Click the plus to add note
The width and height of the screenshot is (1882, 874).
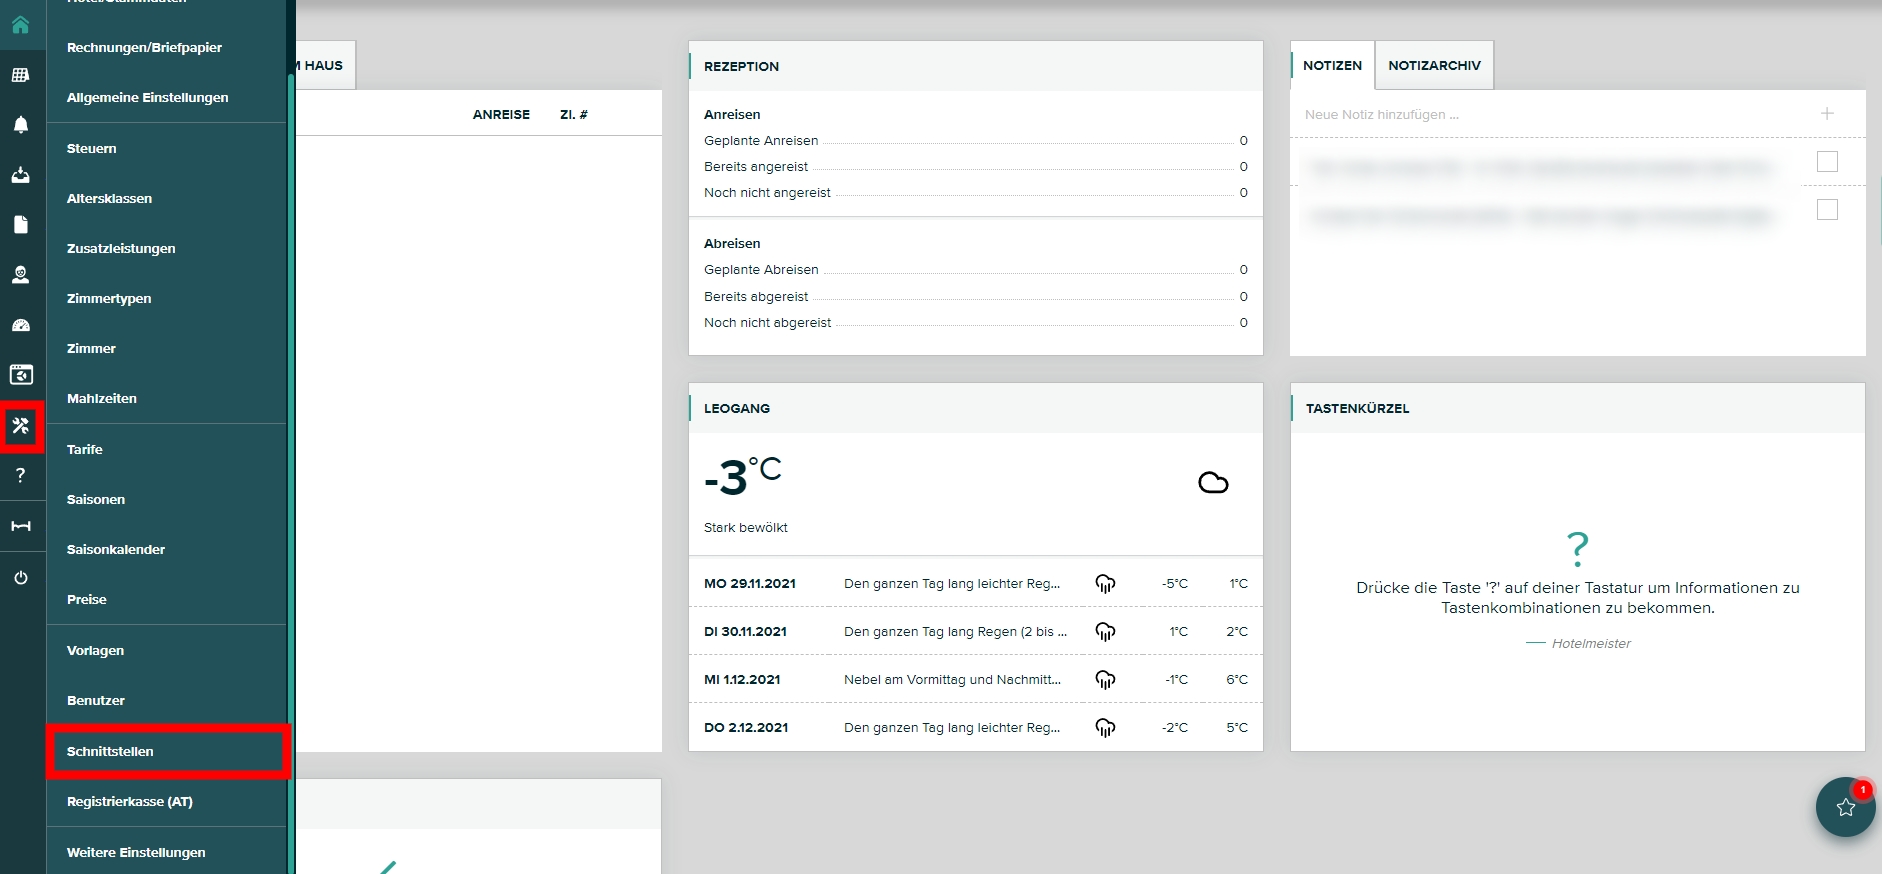click(x=1827, y=114)
